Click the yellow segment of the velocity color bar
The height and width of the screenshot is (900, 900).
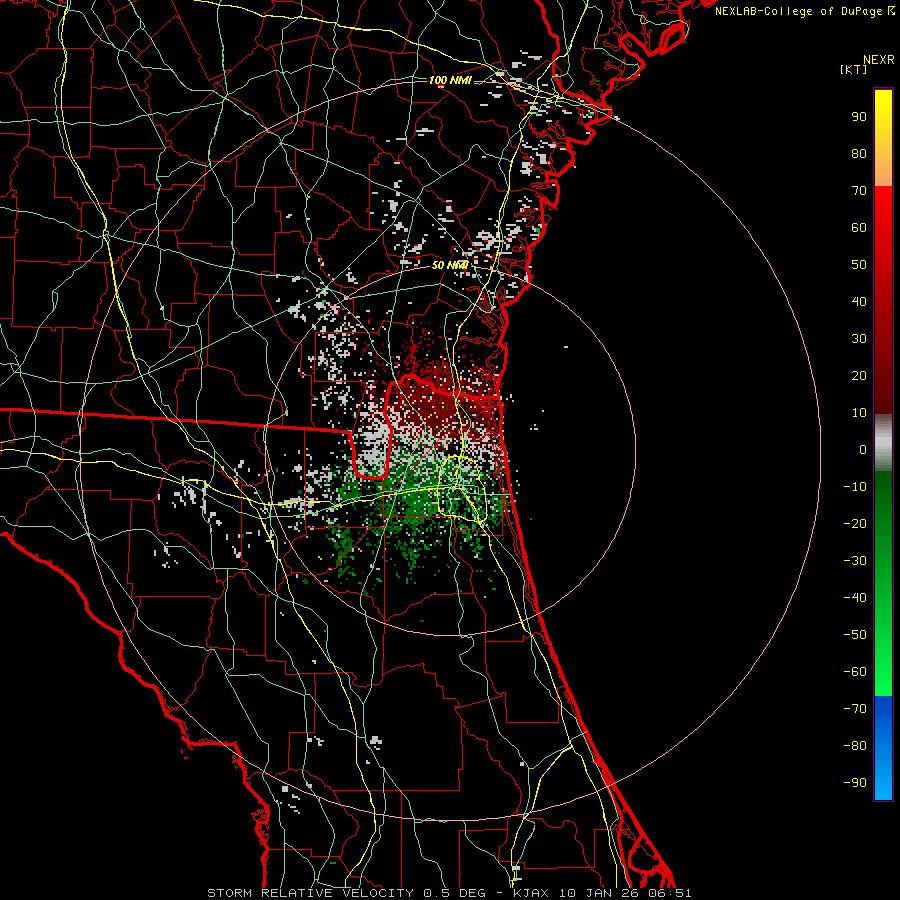tap(883, 138)
